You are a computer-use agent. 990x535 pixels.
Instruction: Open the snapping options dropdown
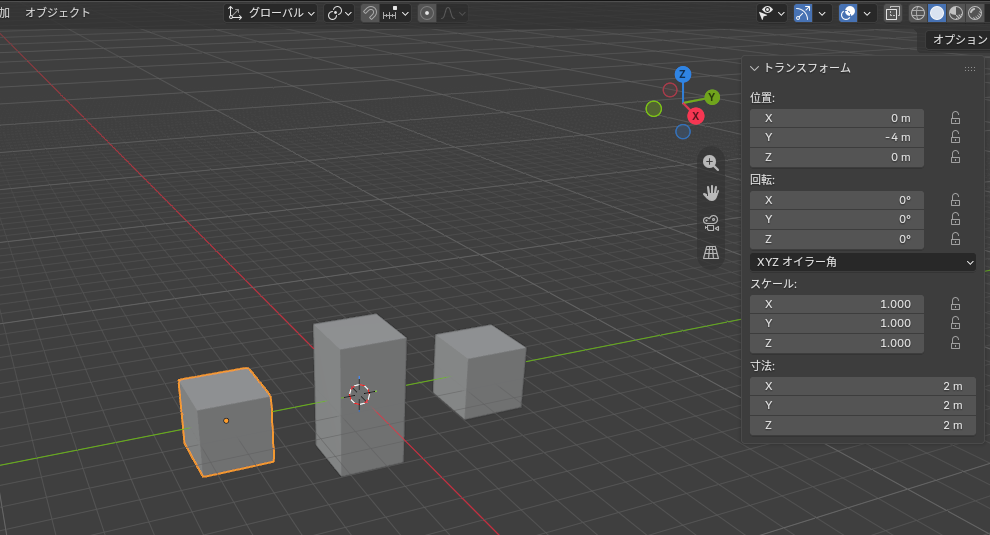pyautogui.click(x=396, y=13)
